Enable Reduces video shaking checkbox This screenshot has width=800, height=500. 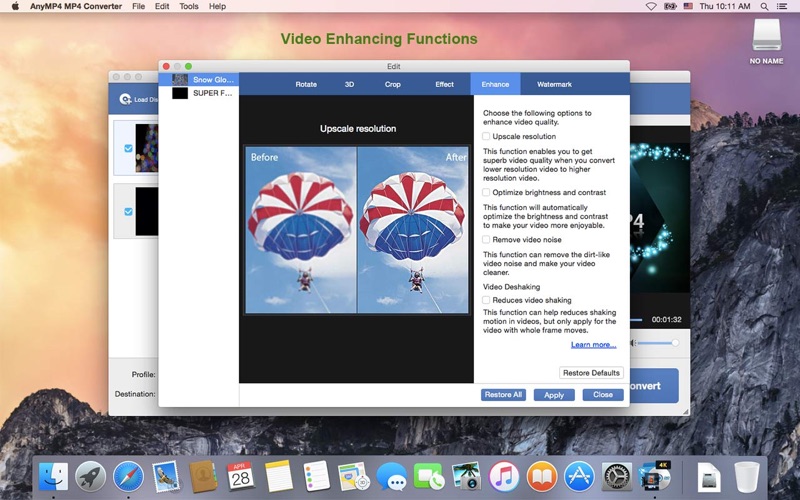(x=486, y=300)
